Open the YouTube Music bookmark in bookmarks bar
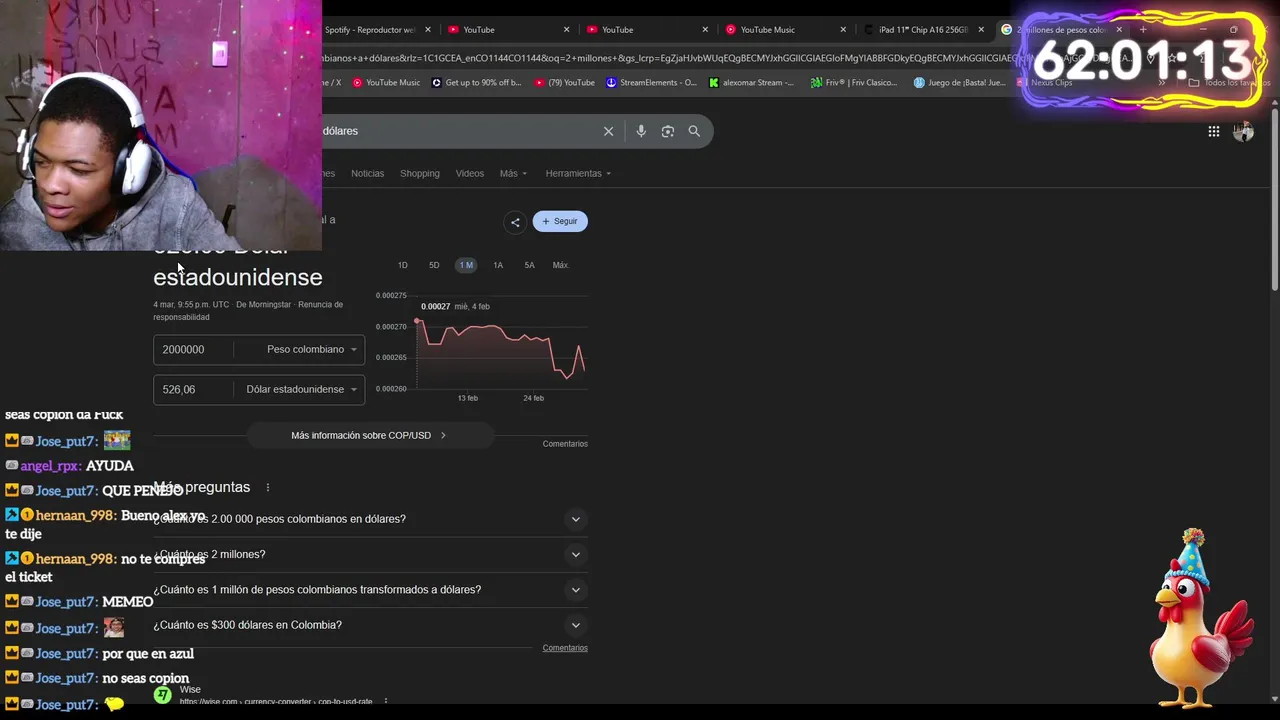The image size is (1280, 720). (386, 83)
